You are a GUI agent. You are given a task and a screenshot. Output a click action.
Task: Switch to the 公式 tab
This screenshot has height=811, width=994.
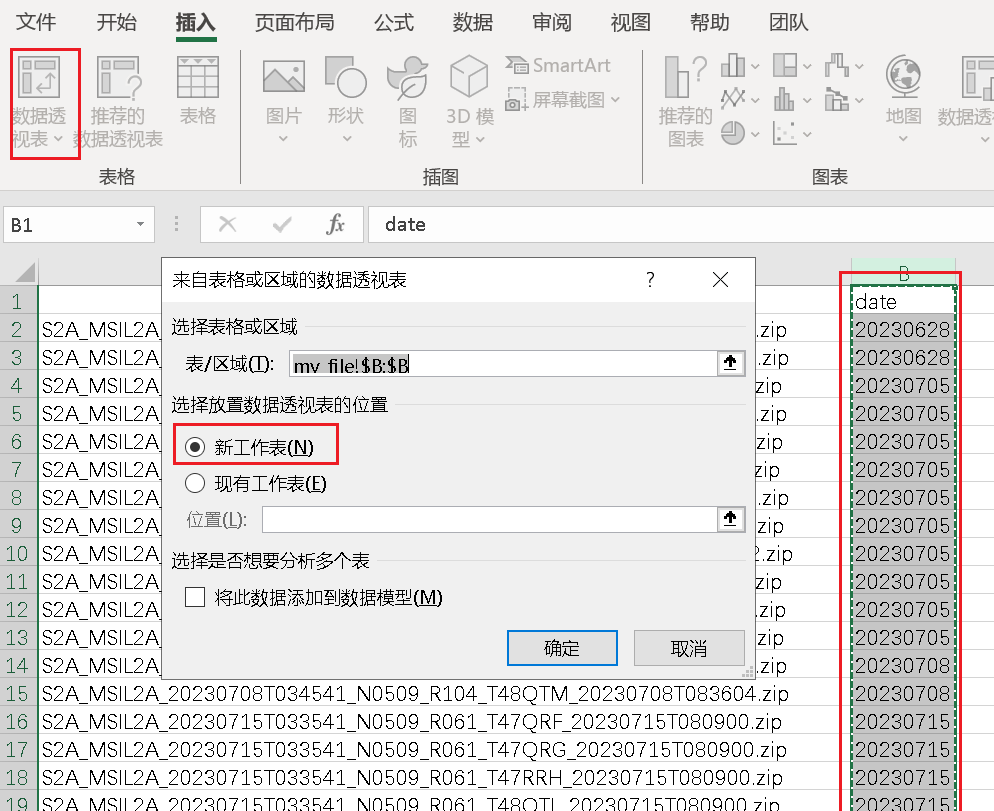(x=394, y=22)
